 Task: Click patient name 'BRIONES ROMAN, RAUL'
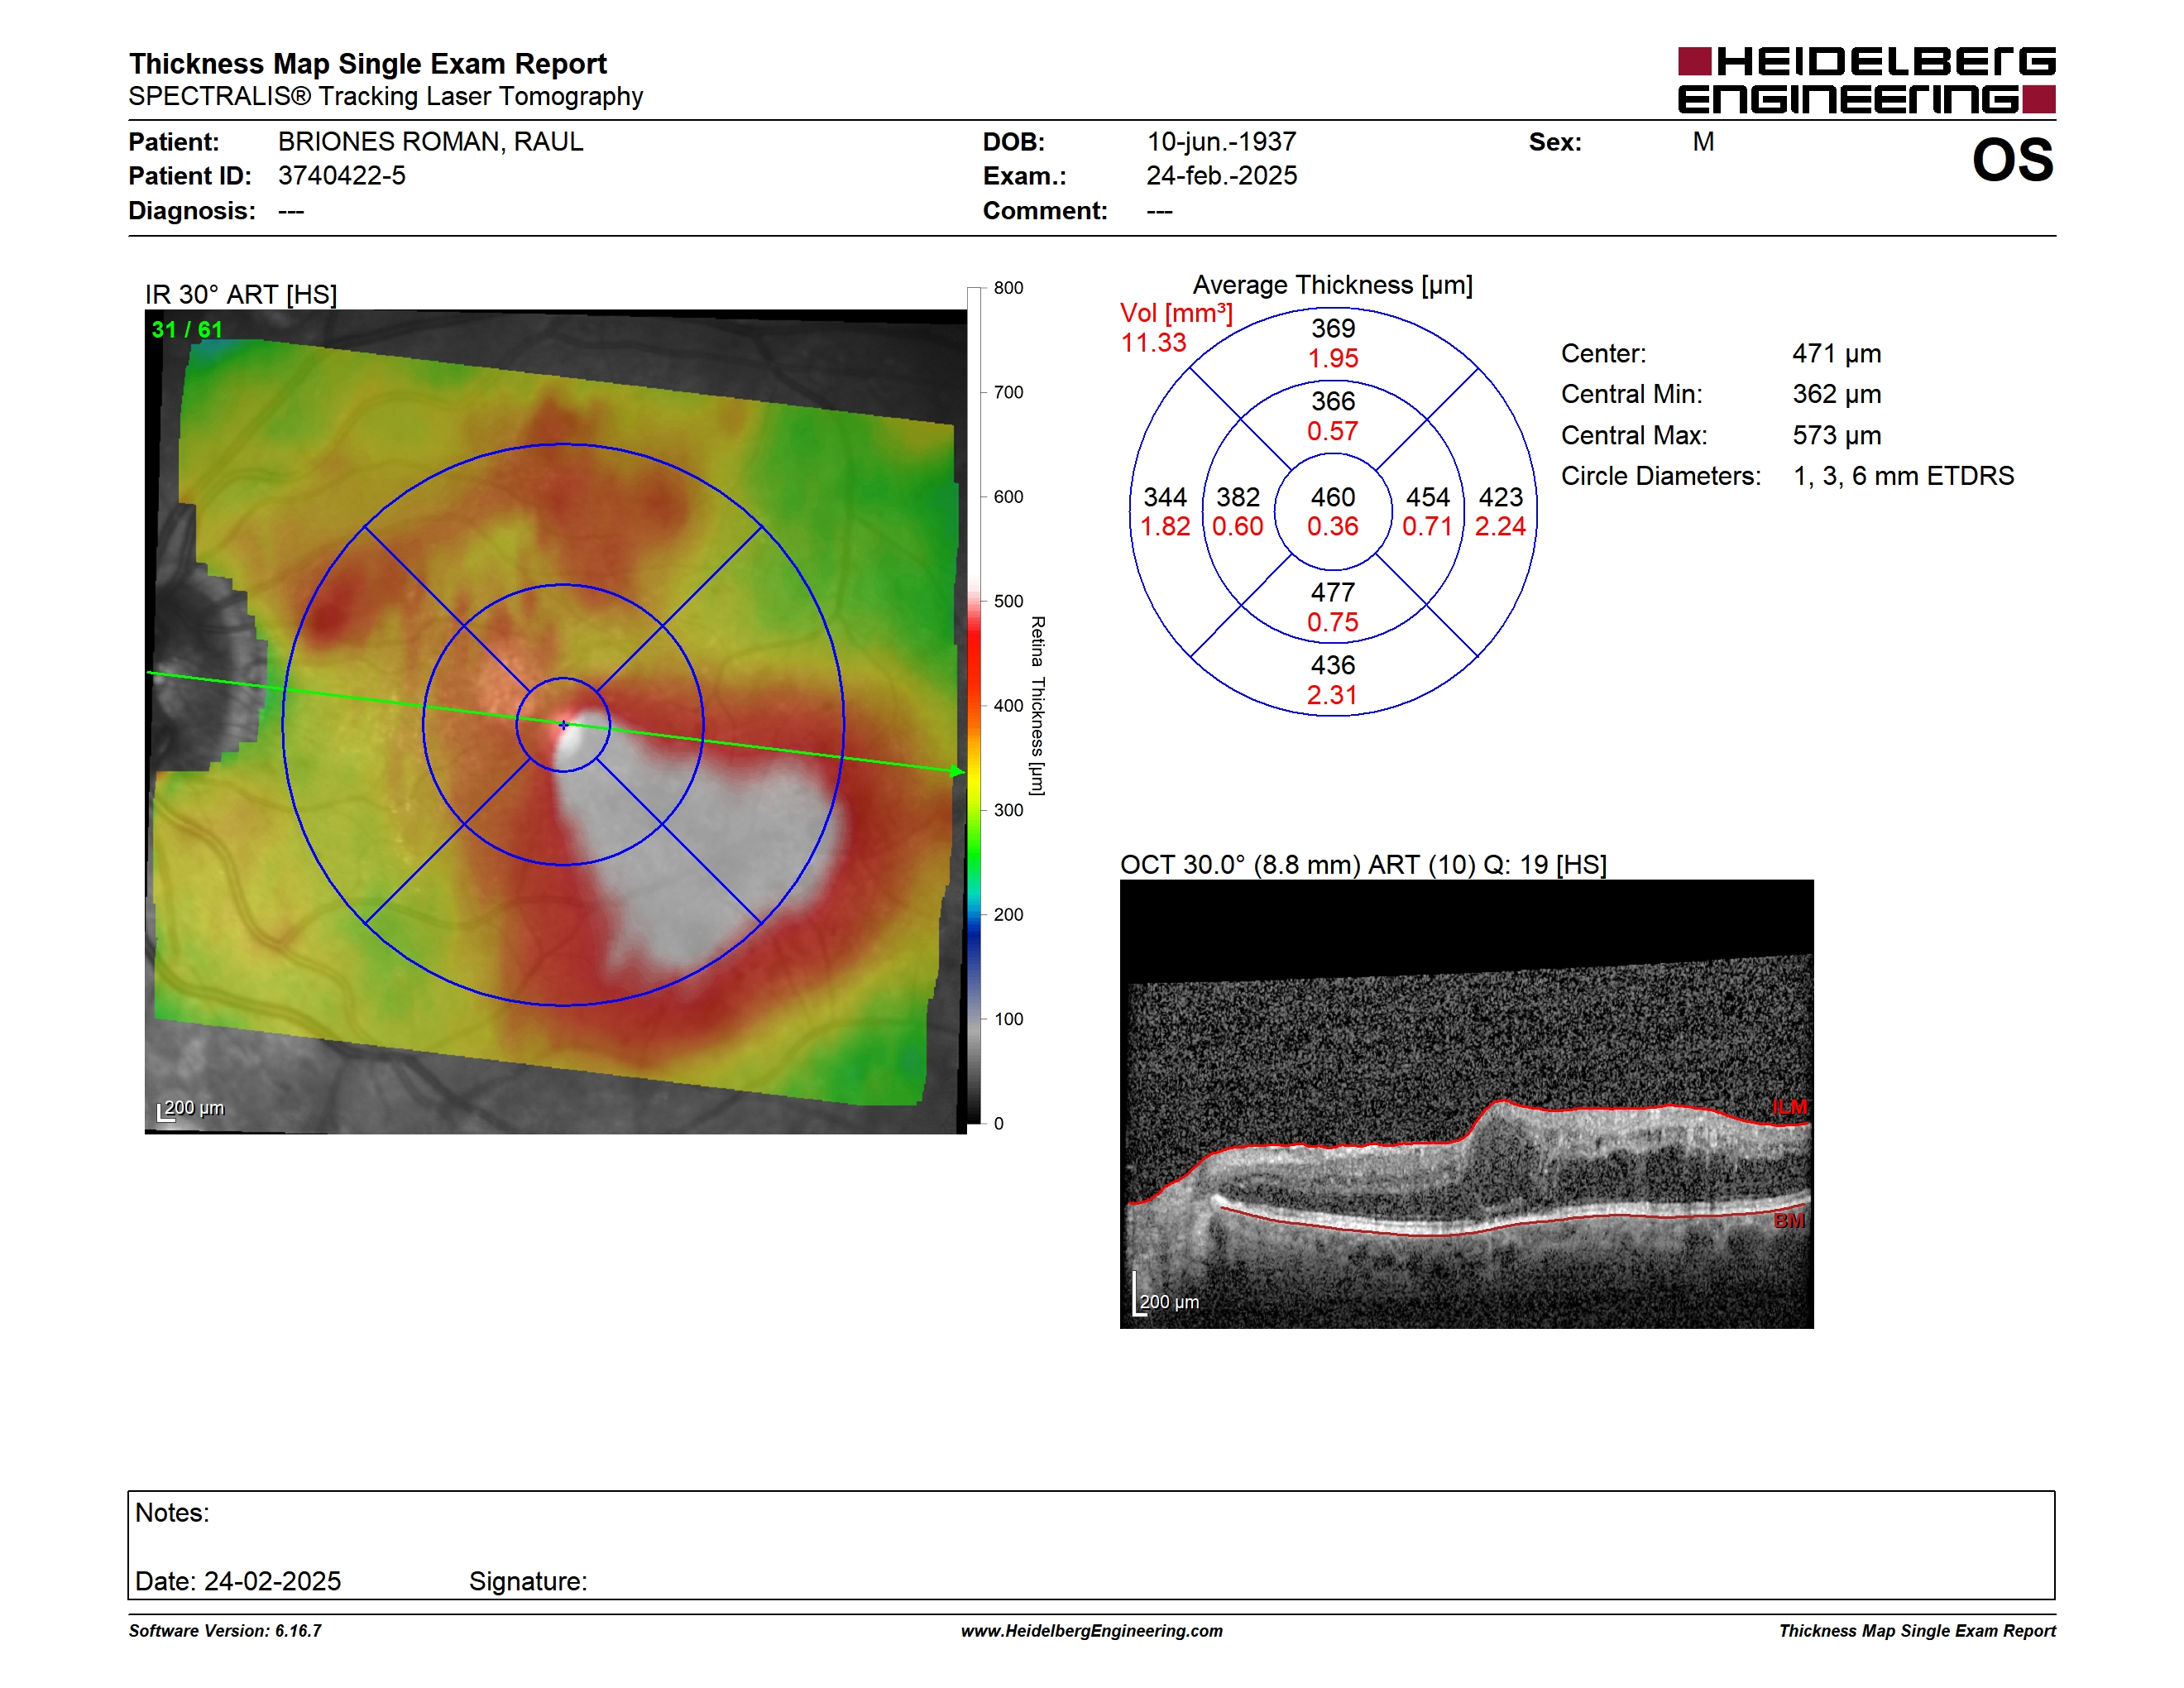[430, 142]
